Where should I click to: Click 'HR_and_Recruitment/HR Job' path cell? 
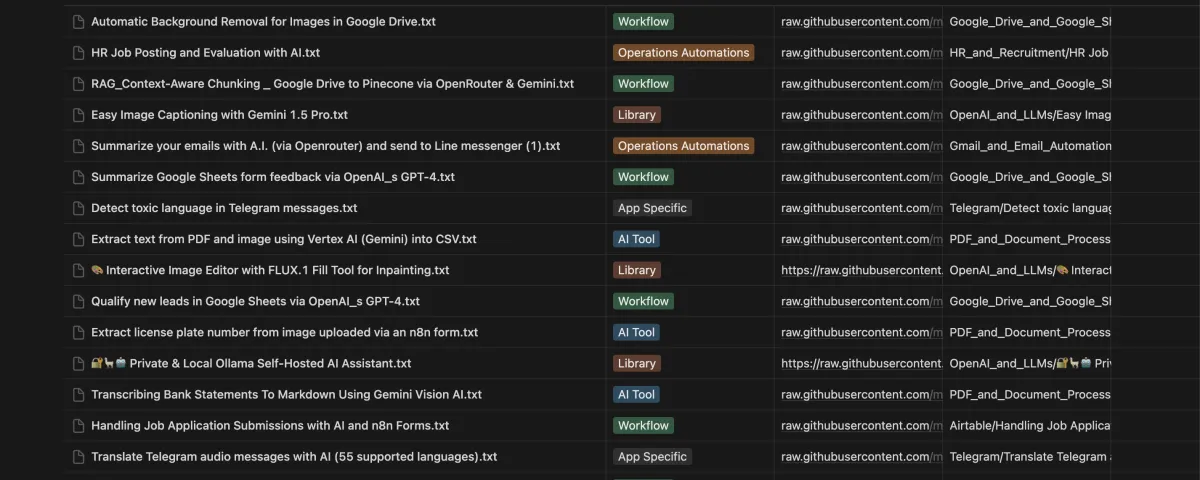coord(1029,52)
